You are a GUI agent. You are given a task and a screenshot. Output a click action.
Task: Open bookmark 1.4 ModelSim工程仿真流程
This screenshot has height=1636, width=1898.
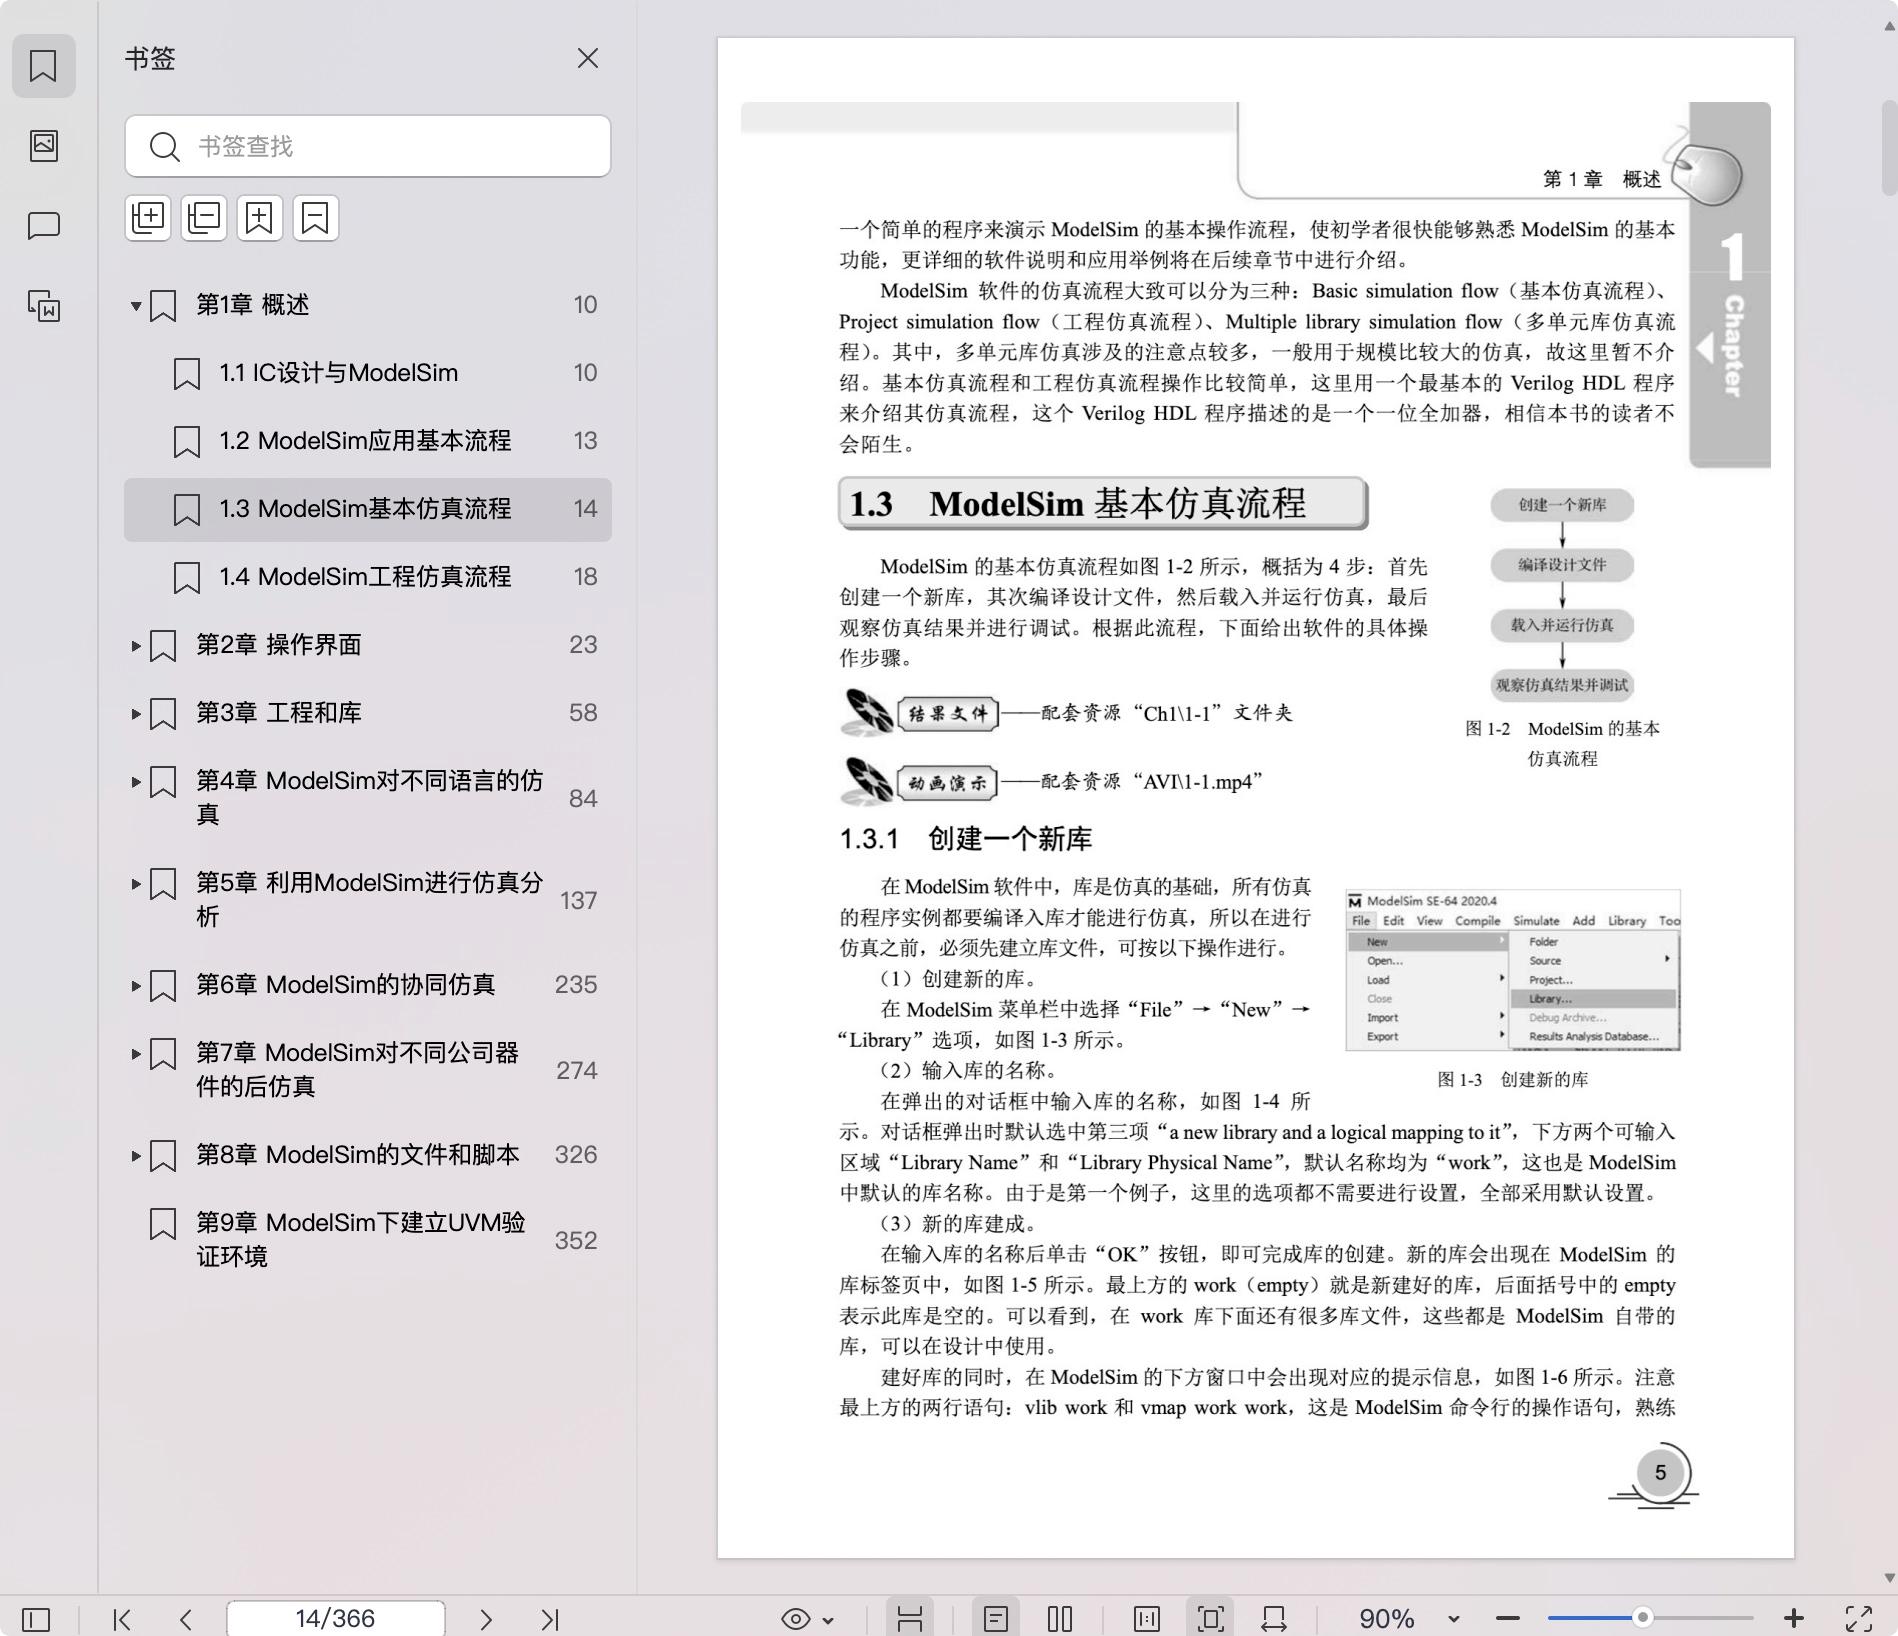368,577
